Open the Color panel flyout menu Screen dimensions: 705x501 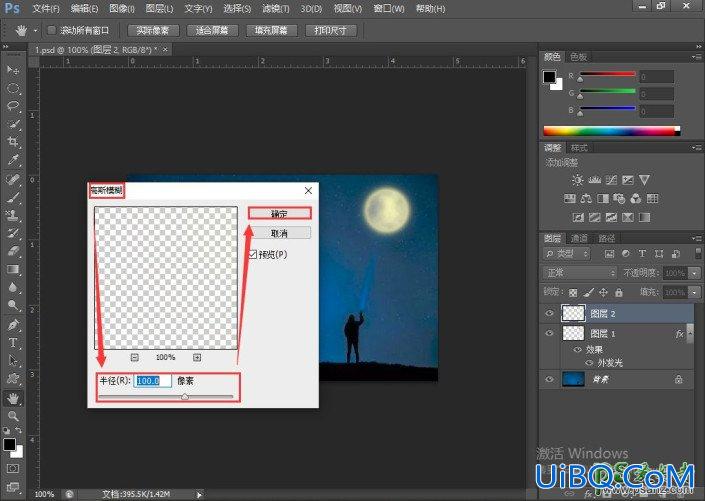[x=697, y=58]
